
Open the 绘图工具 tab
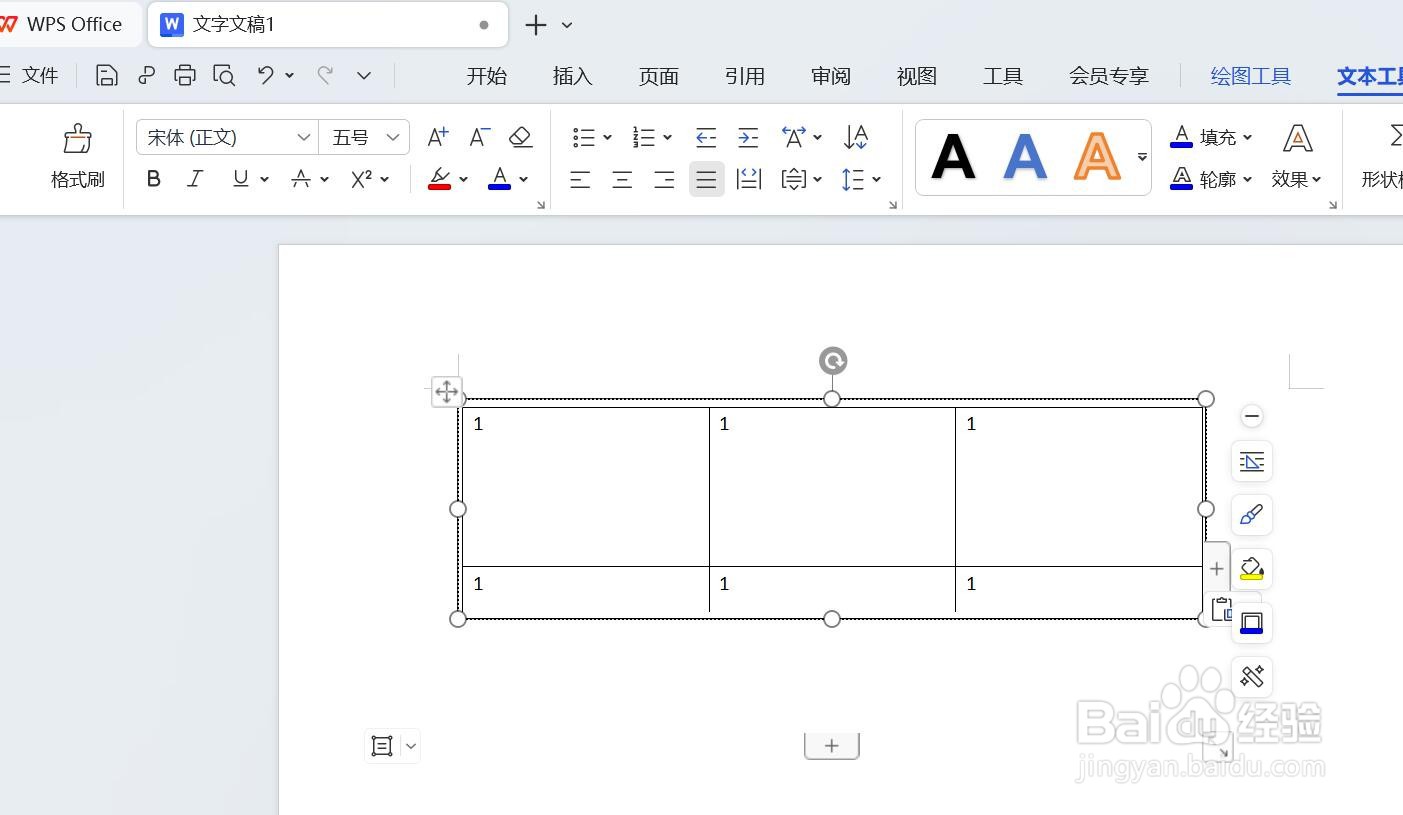click(x=1250, y=75)
